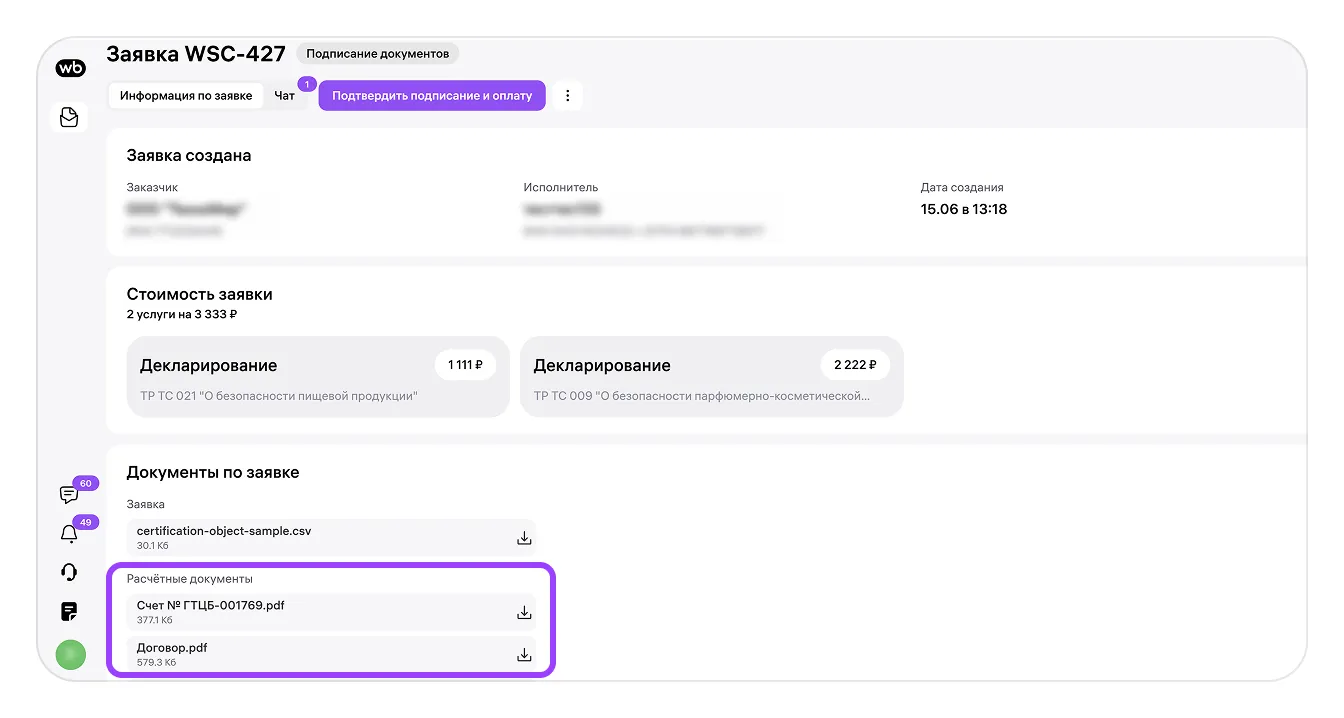Click the 377.1 Кб file size
The image size is (1344, 718).
point(155,620)
